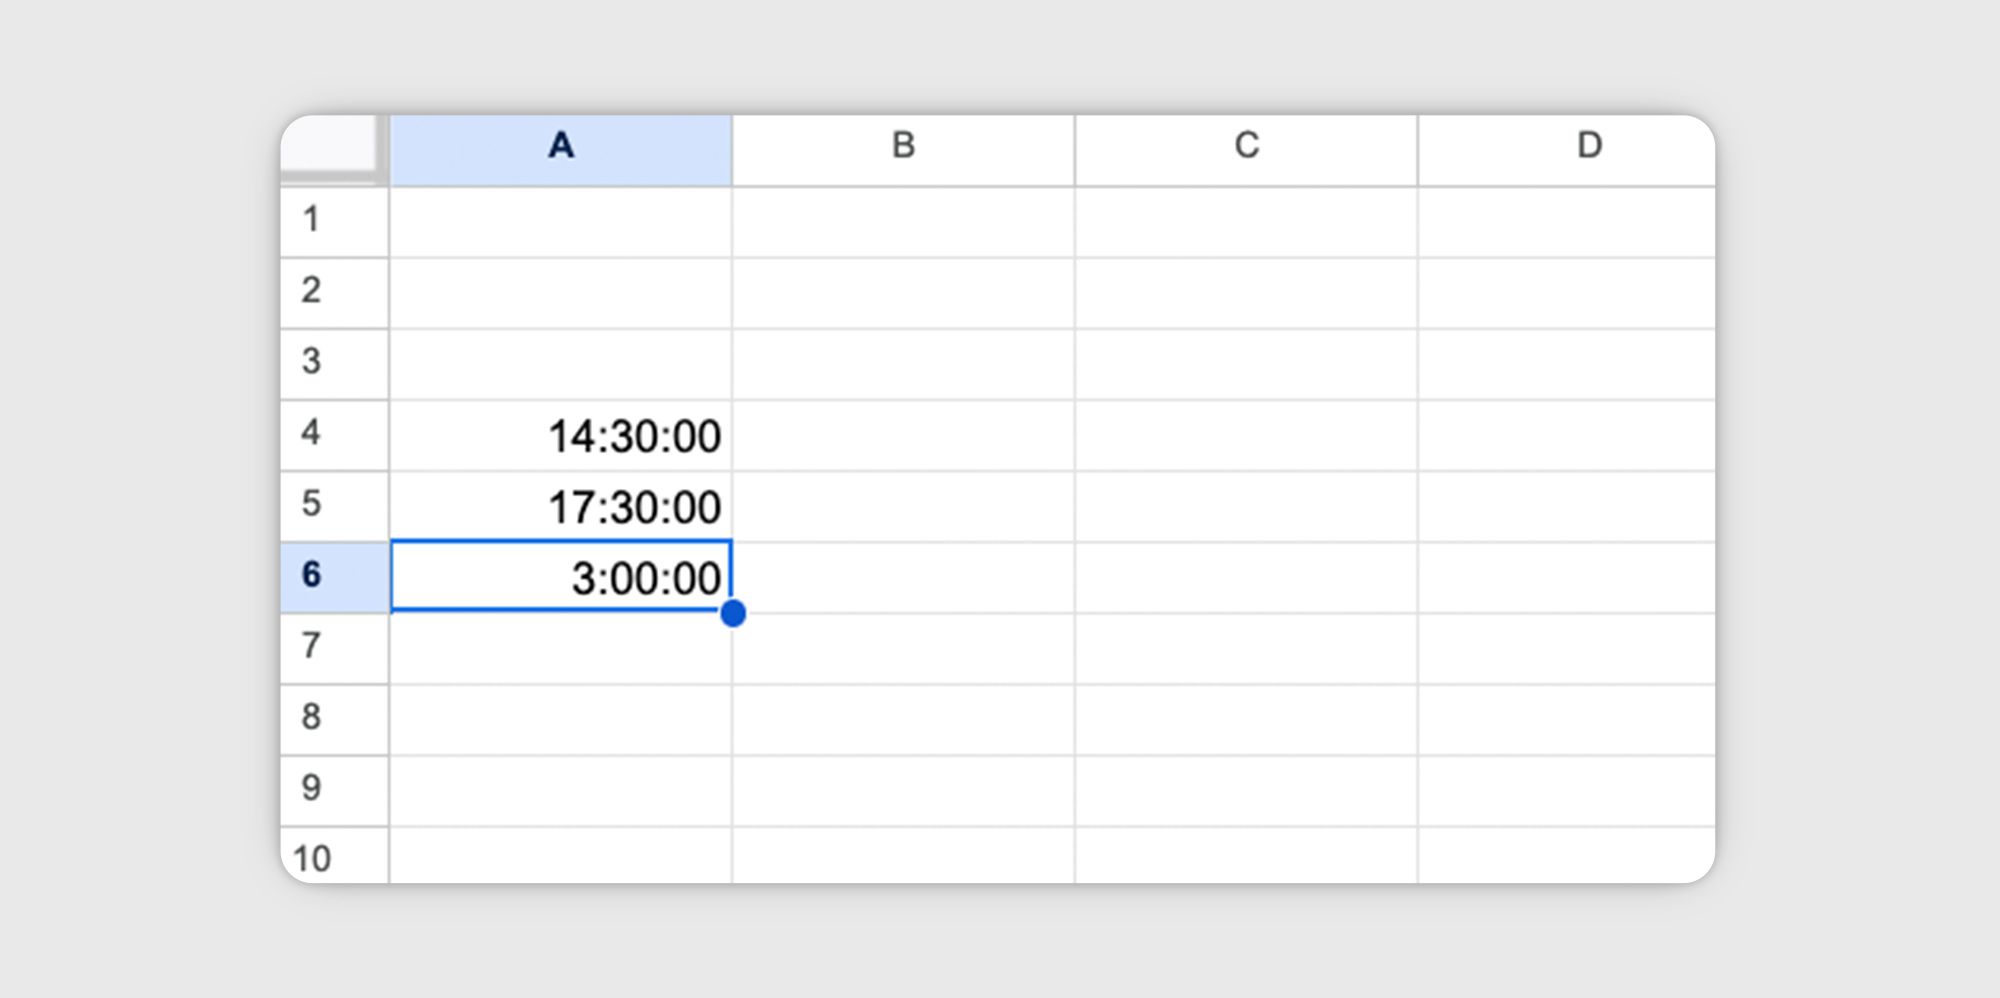This screenshot has height=998, width=2000.
Task: Click empty cell B6 beside 3:00:00
Action: pos(903,577)
